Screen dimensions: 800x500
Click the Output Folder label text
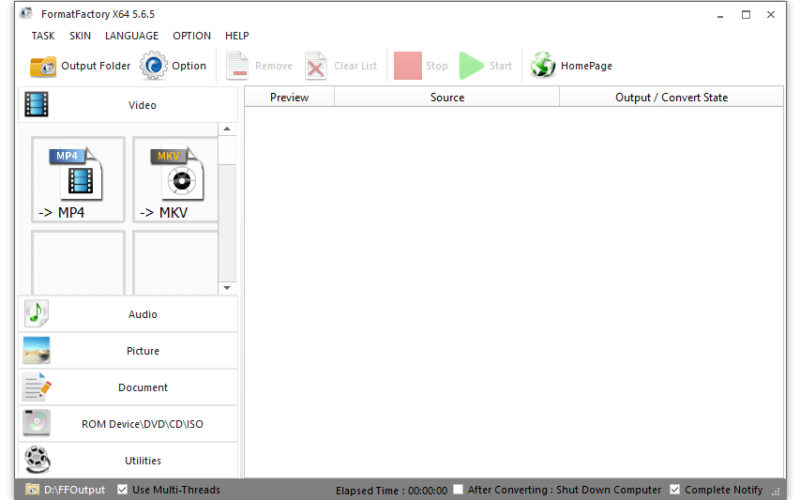[96, 66]
